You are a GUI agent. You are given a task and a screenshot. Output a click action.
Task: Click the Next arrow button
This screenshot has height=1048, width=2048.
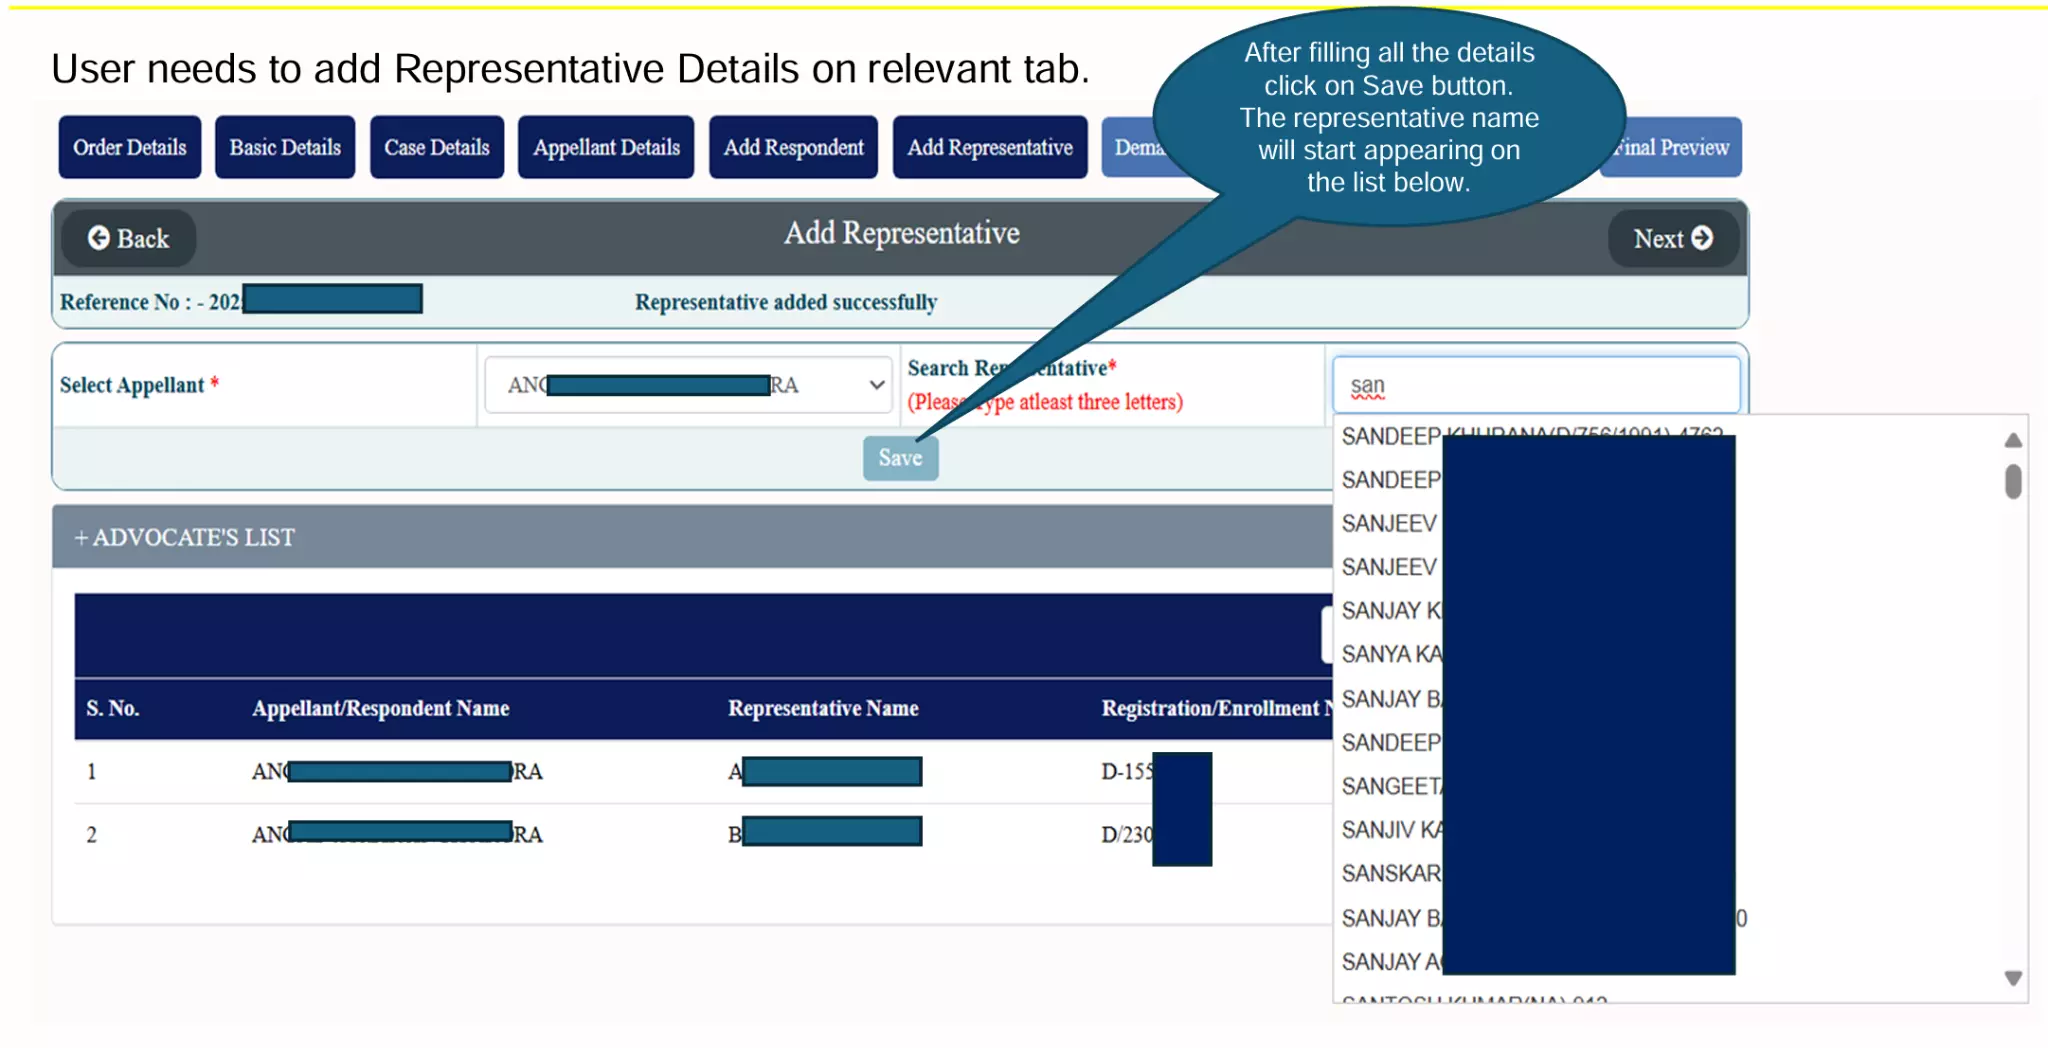(x=1672, y=239)
